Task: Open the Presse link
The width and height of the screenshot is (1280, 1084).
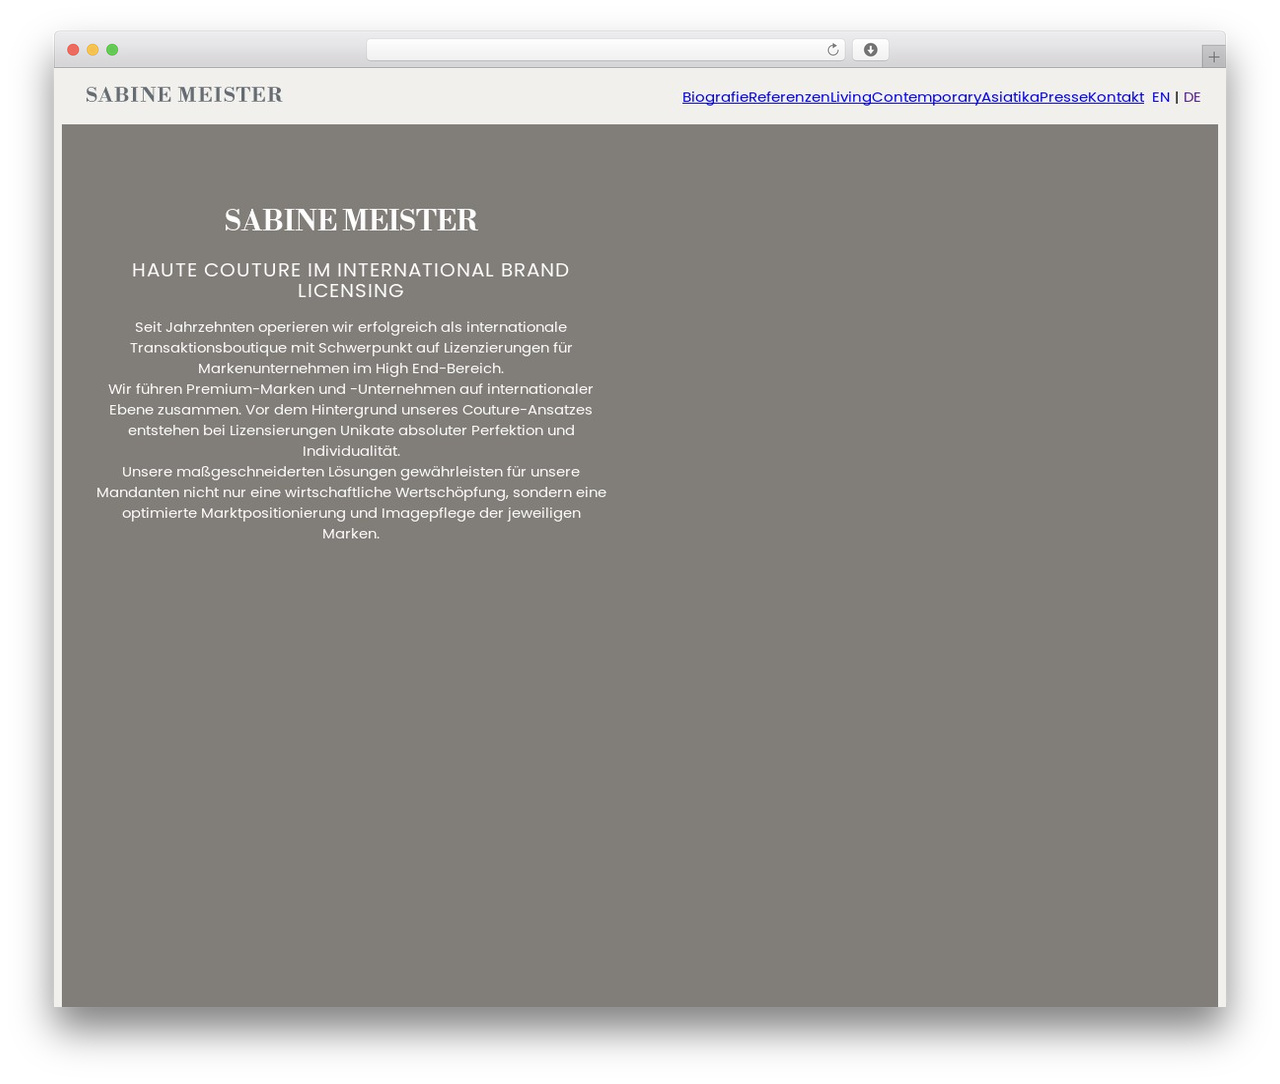Action: click(1063, 97)
